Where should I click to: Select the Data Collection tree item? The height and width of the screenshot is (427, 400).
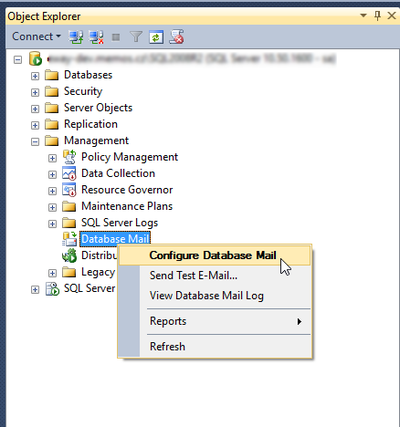pos(118,173)
